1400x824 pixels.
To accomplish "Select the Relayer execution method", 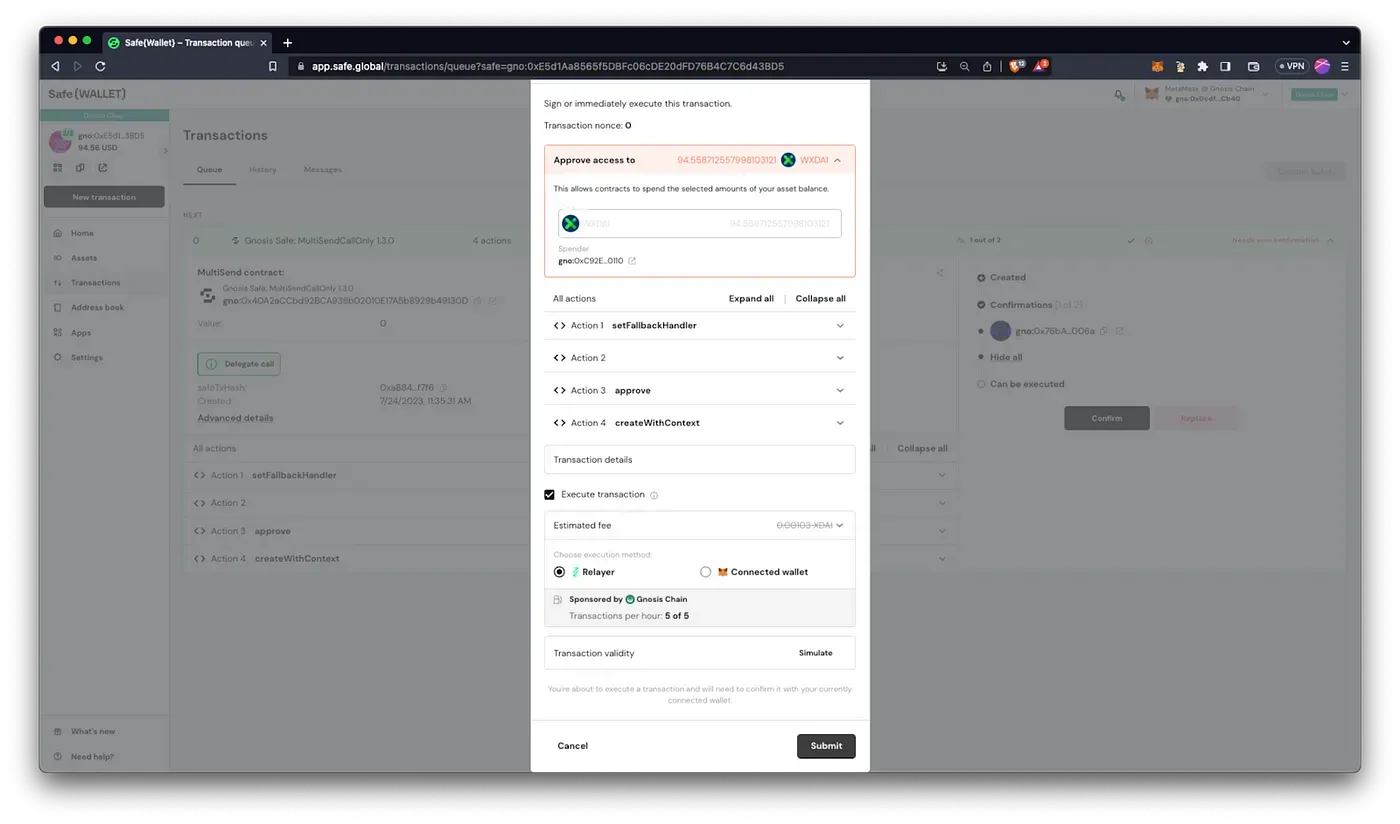I will tap(559, 572).
